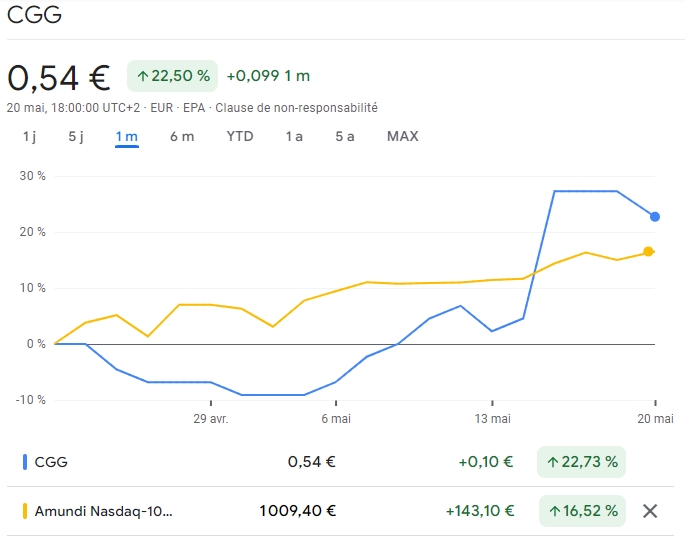Open the Amundi Nasdaq-10... comparison entry
Viewport: 685px width, 538px height.
(x=103, y=511)
